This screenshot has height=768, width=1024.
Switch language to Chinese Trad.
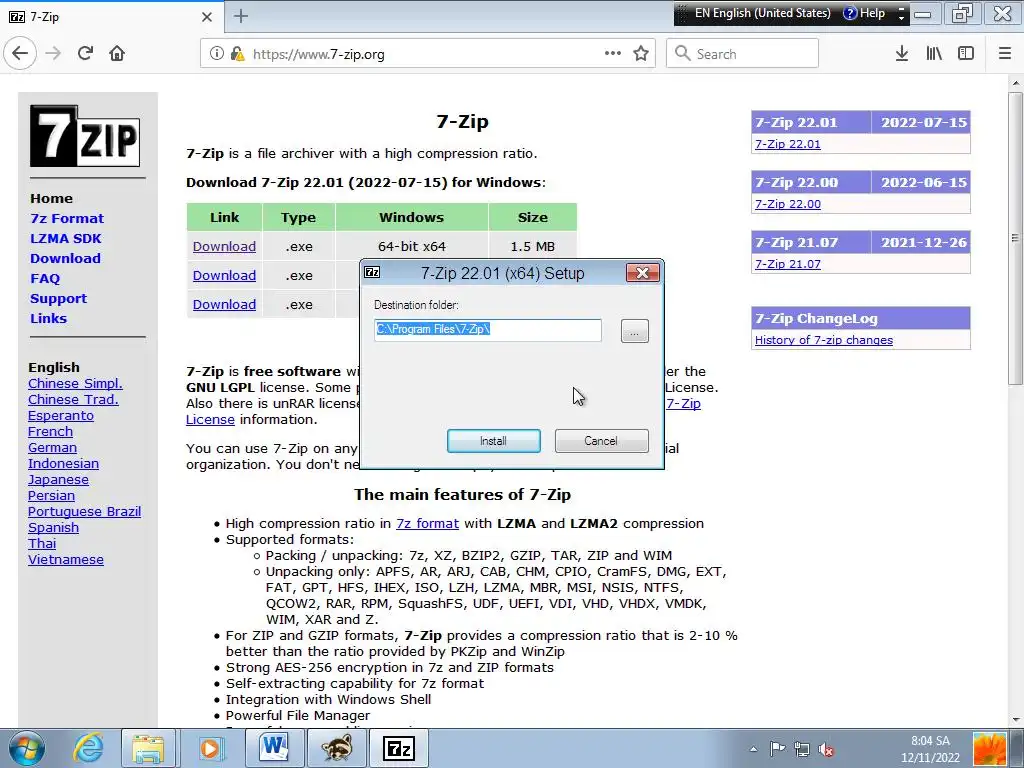[73, 400]
